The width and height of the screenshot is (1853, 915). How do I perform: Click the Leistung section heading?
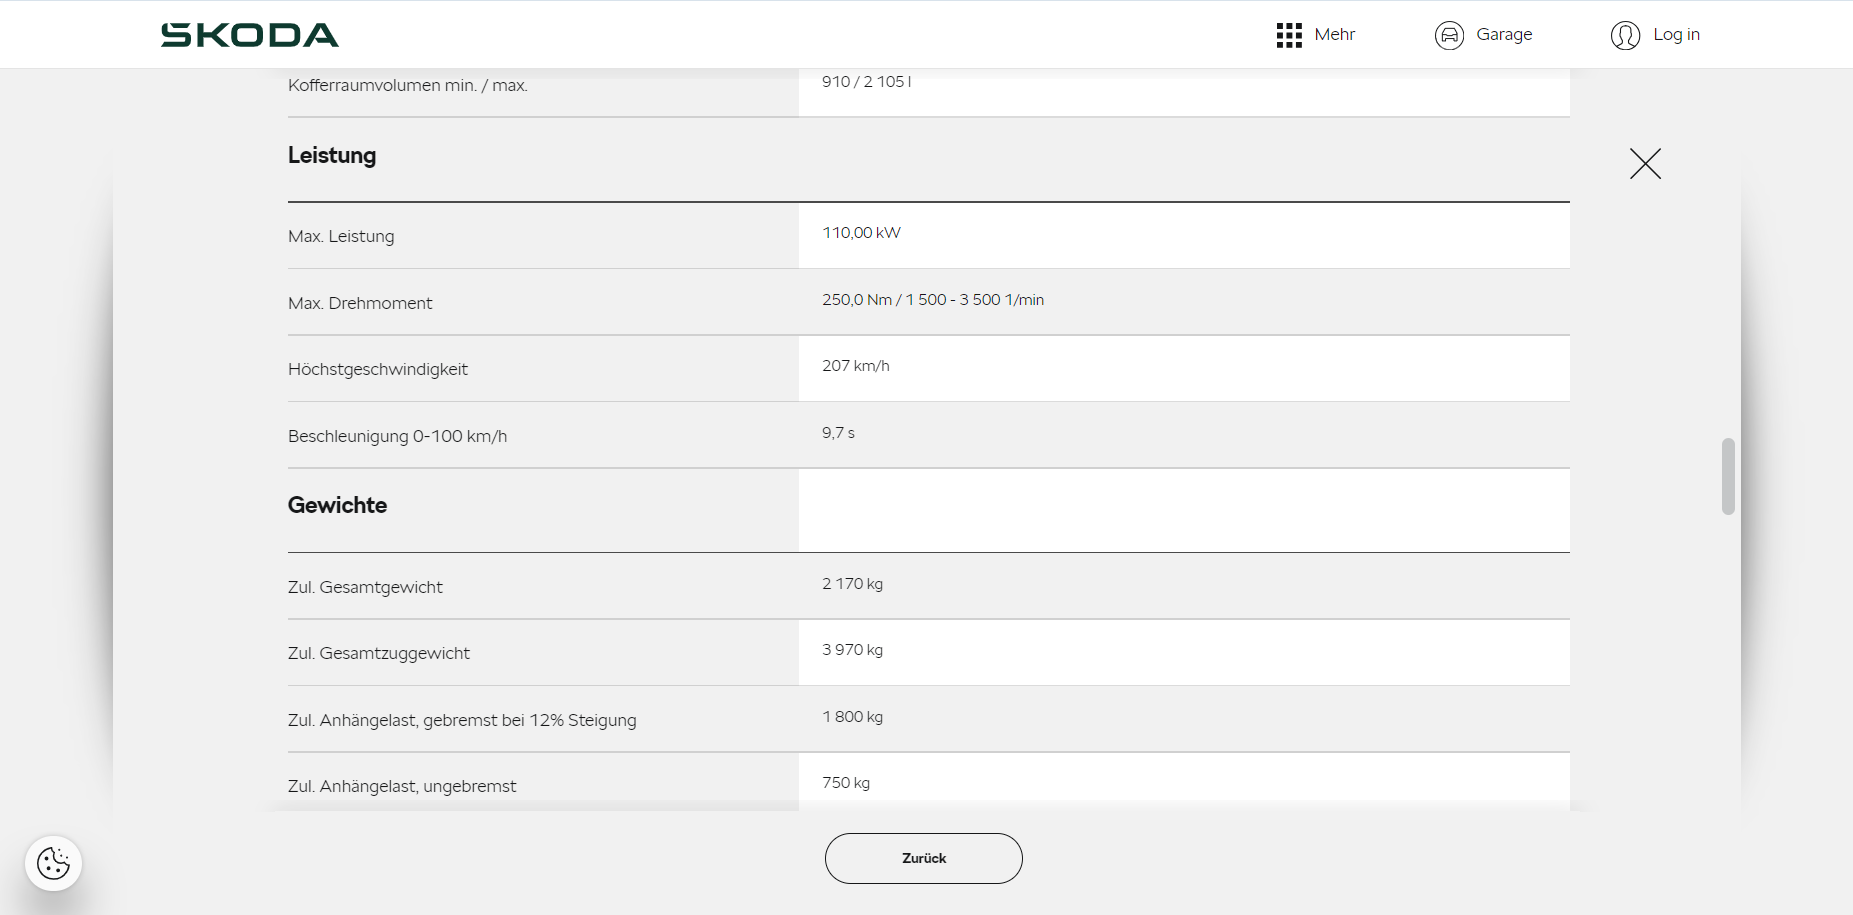[332, 156]
